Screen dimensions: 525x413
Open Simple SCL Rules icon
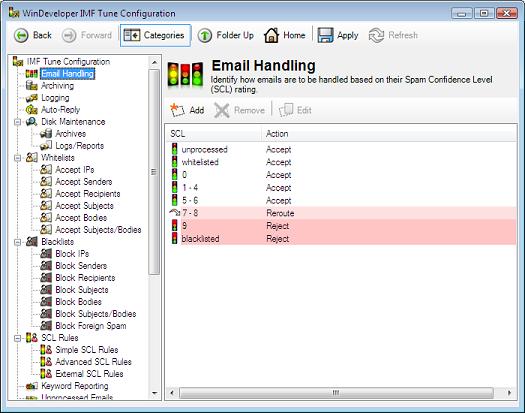click(46, 350)
